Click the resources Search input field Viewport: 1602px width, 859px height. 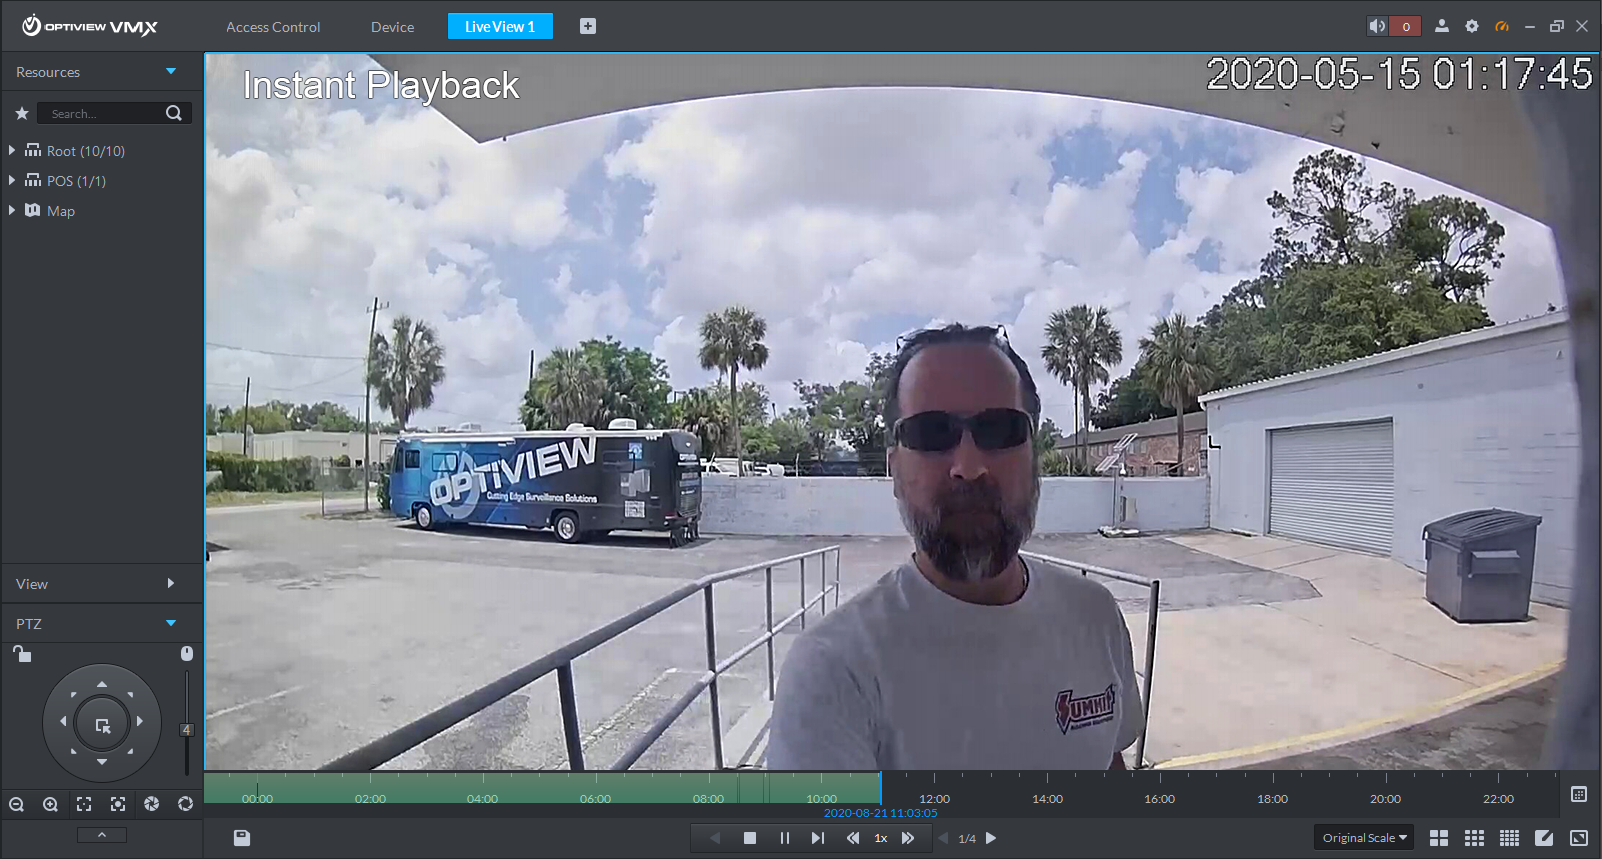(x=104, y=114)
